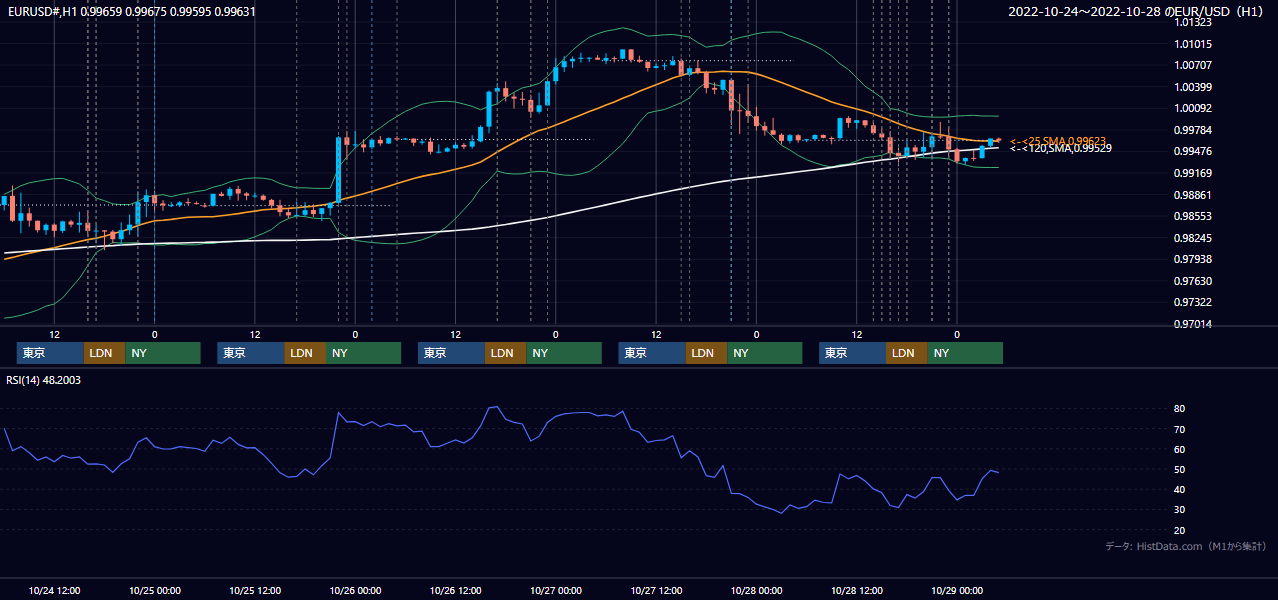Click price axis value 0.98245

tap(1192, 238)
